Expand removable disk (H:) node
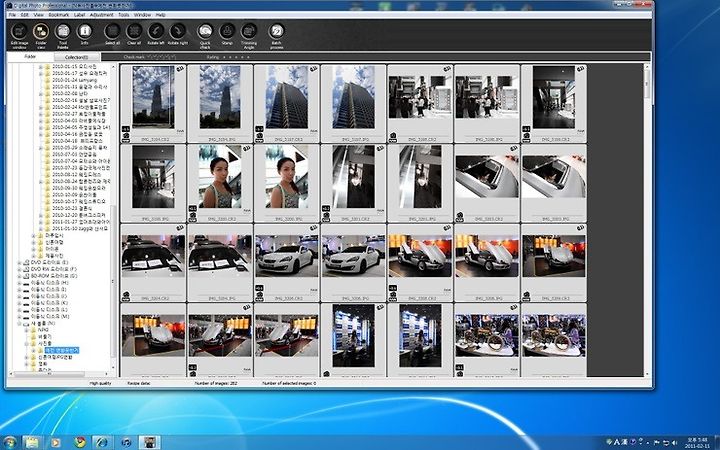 [x=19, y=283]
